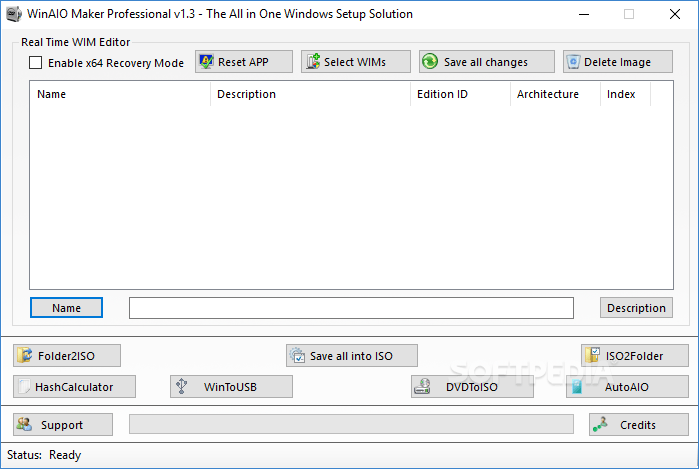
Task: Click the green Save all changes icon
Action: [x=430, y=62]
